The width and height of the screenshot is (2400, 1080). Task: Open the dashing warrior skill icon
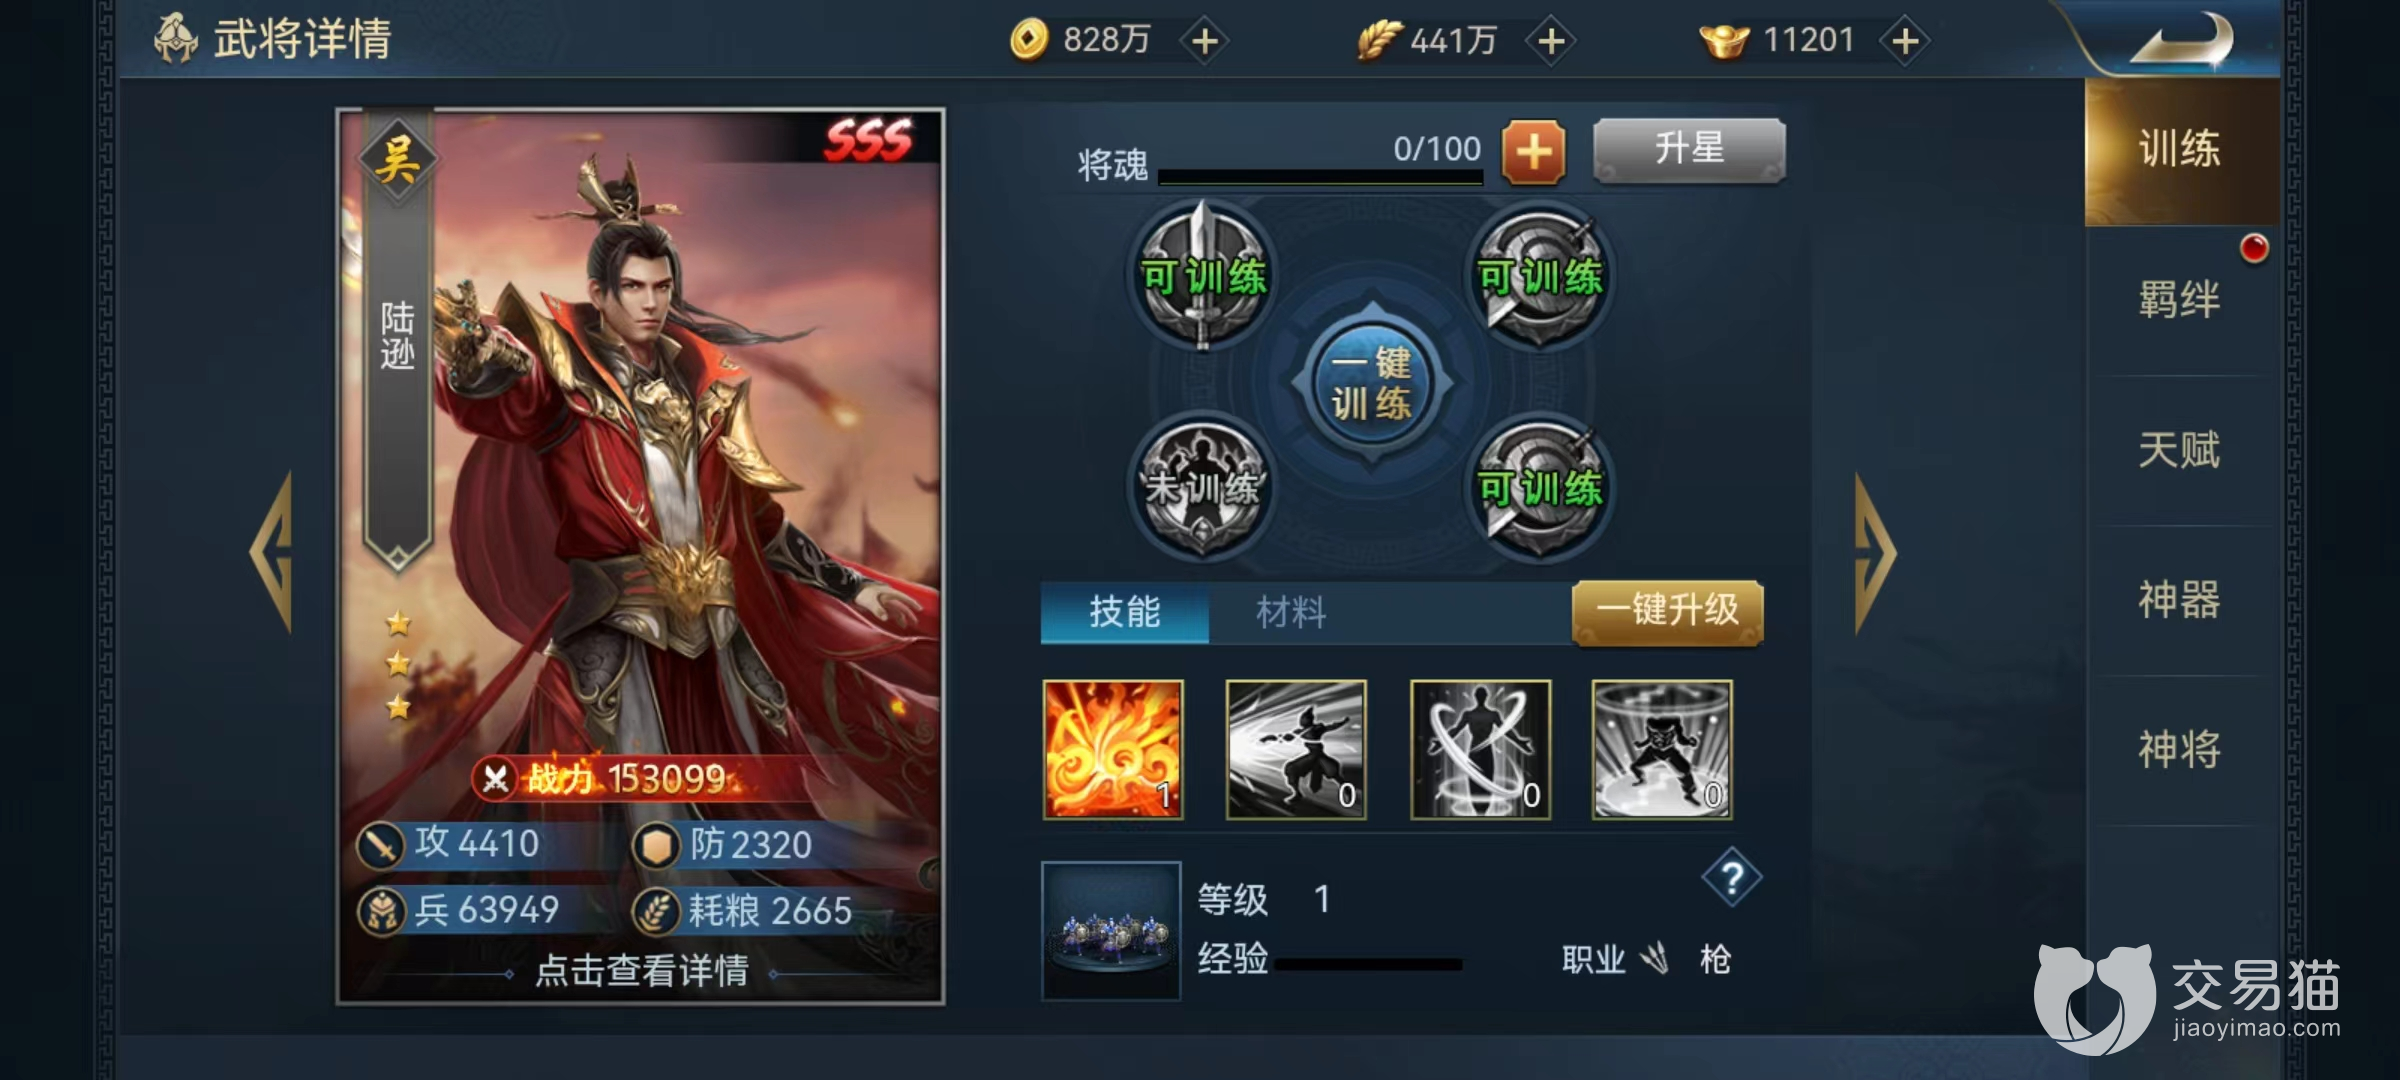pyautogui.click(x=1296, y=749)
